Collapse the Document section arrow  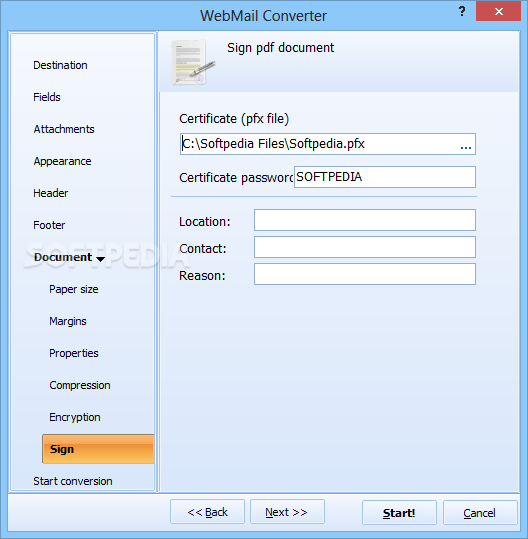pyautogui.click(x=100, y=259)
